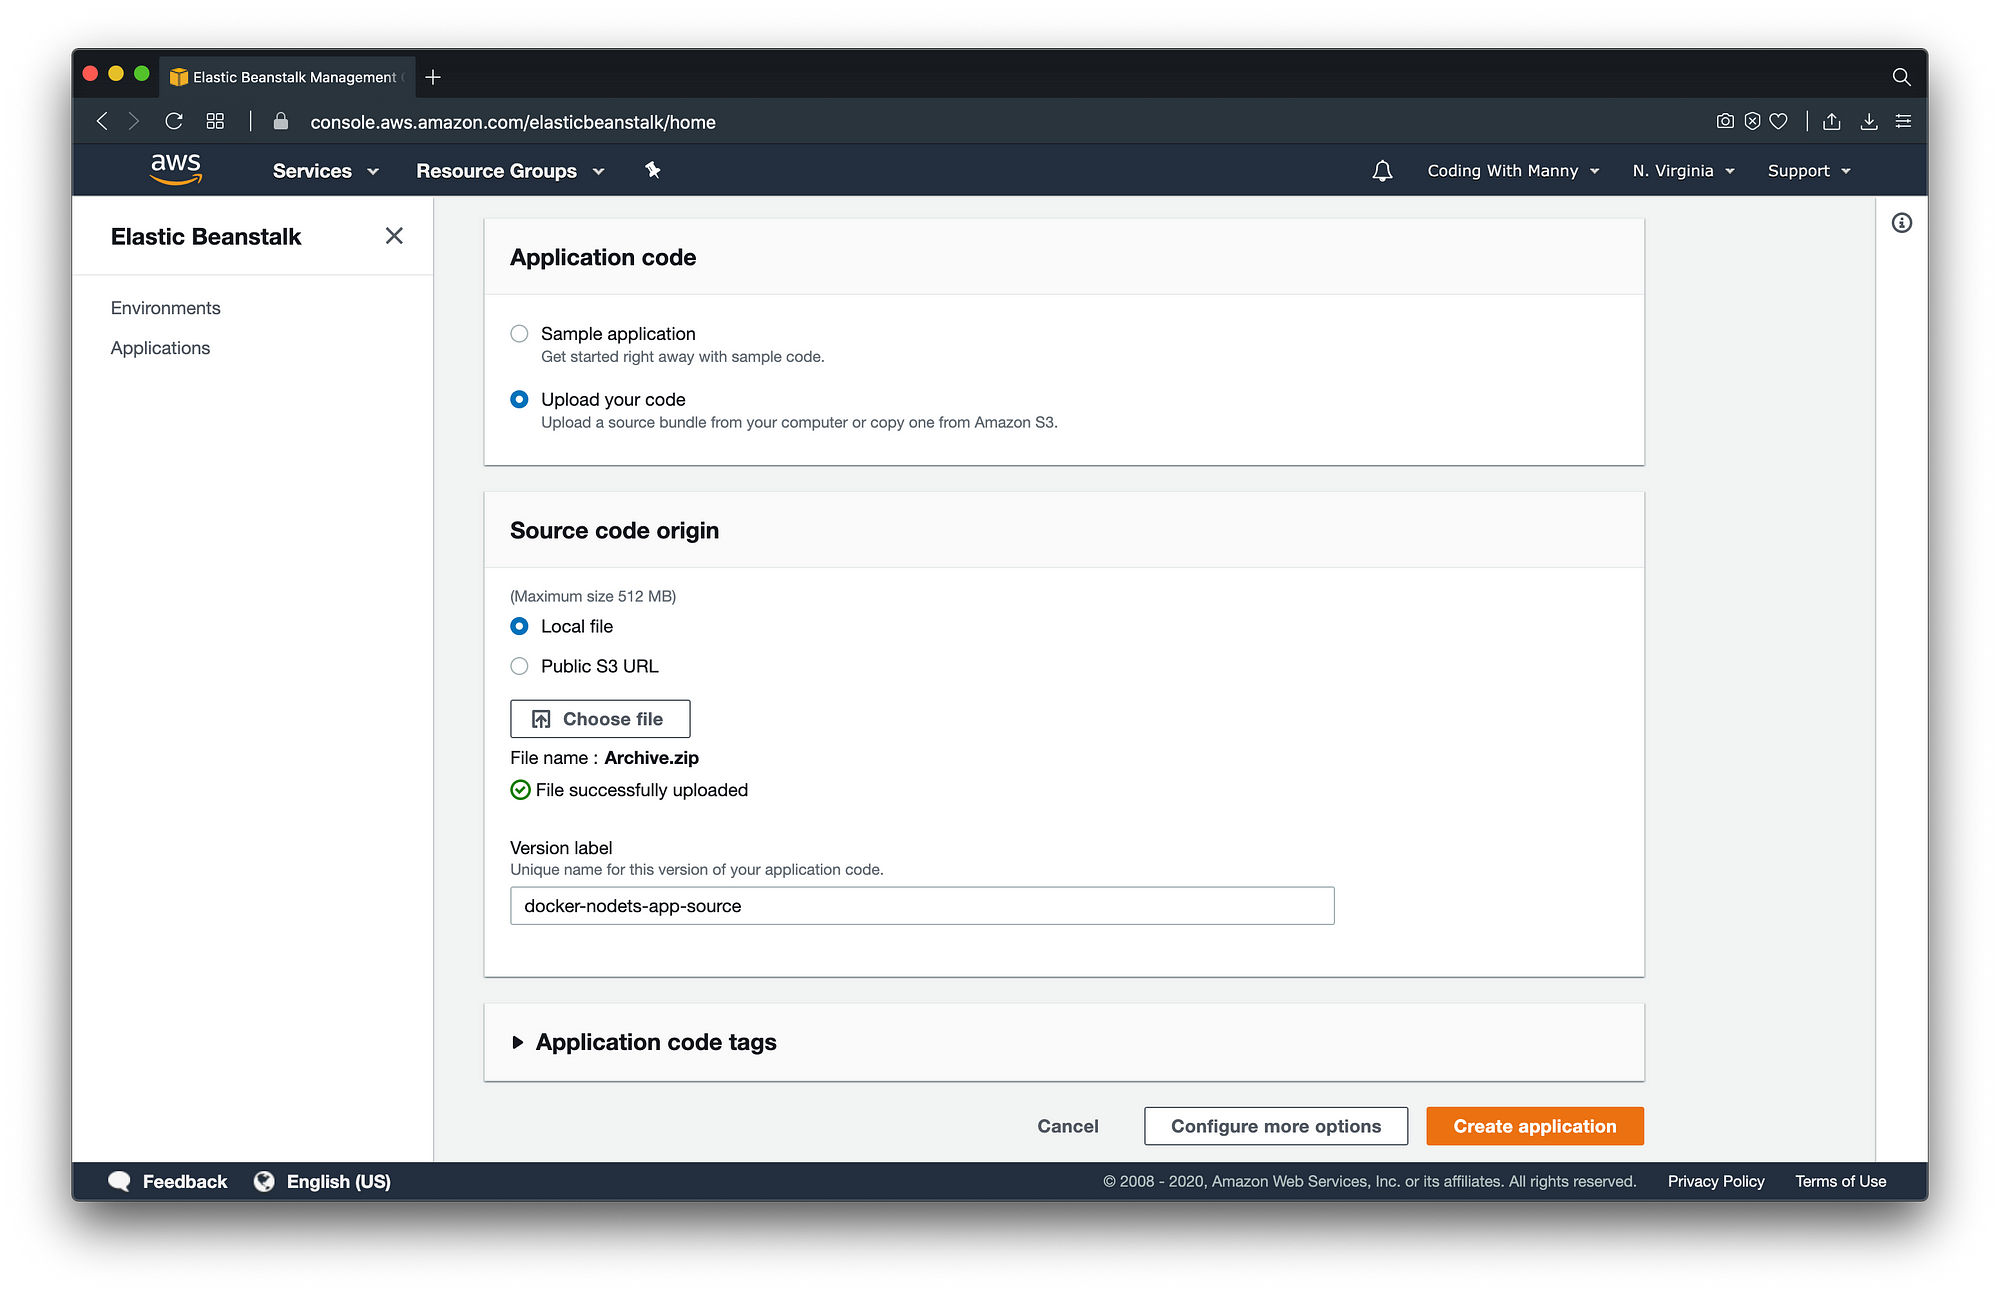
Task: Click the Source code origin heading
Action: point(614,530)
